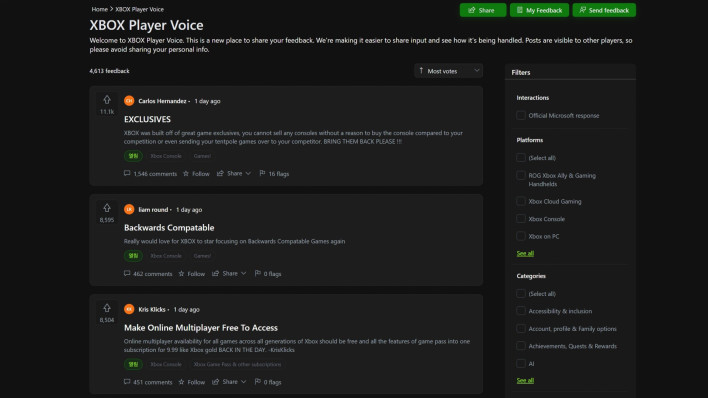Expand Share menu on Kris Klicks post
708x398 pixels.
[229, 382]
